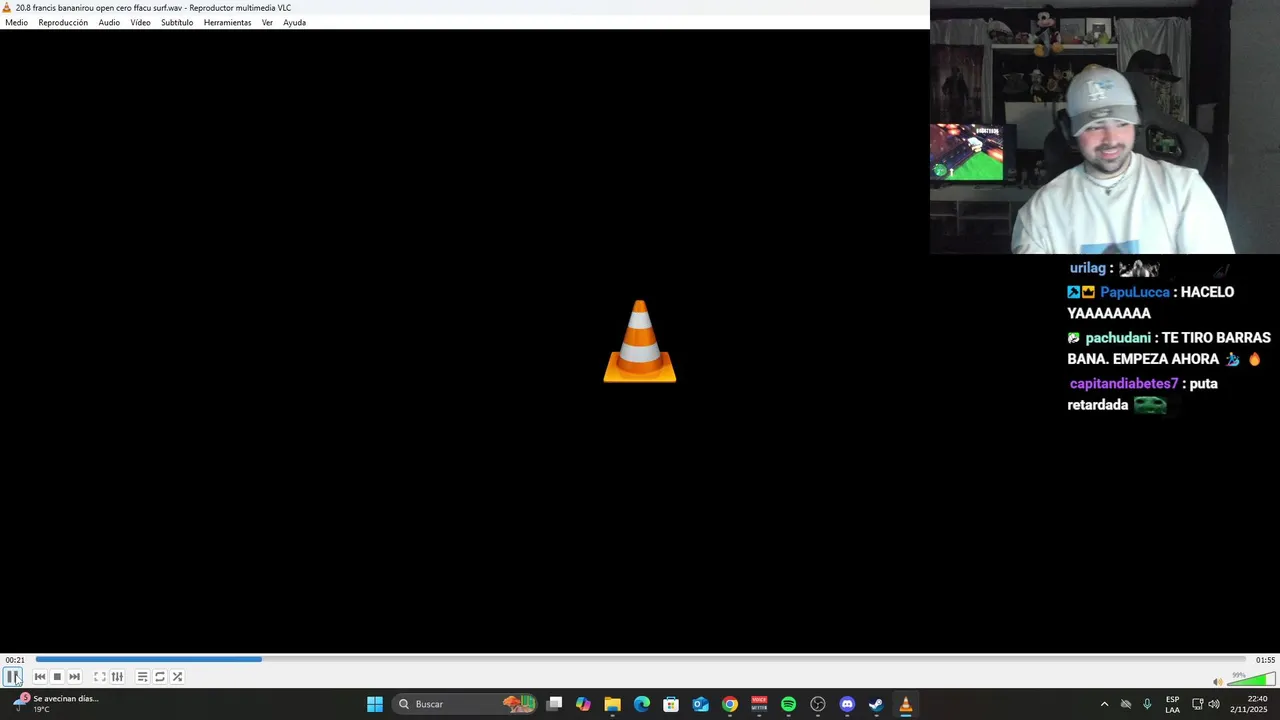Open the Herramientas menu
Viewport: 1280px width, 720px height.
[227, 22]
